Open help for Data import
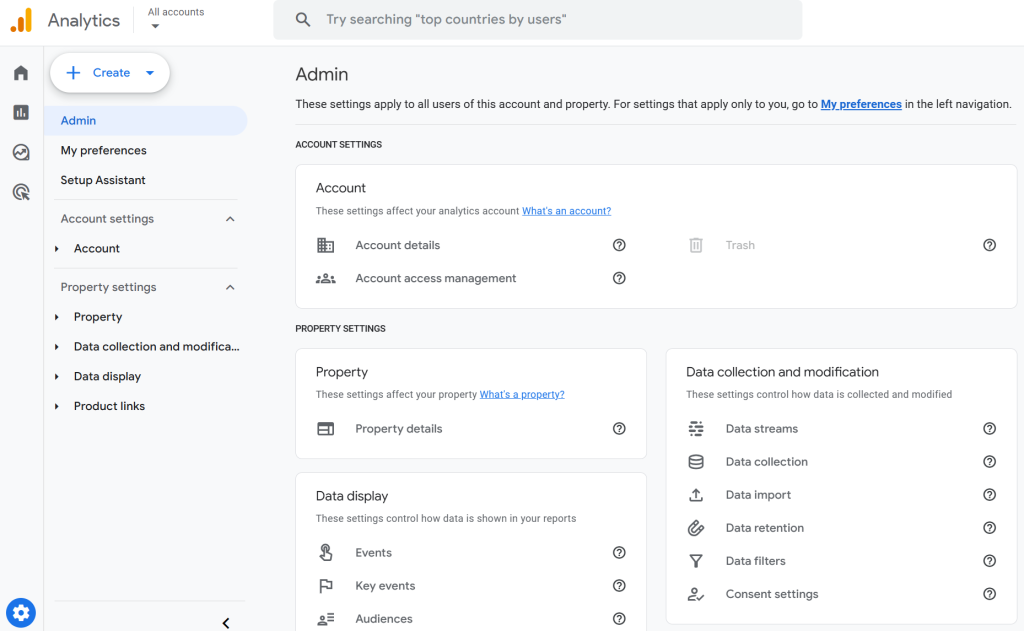This screenshot has width=1024, height=631. (x=989, y=494)
